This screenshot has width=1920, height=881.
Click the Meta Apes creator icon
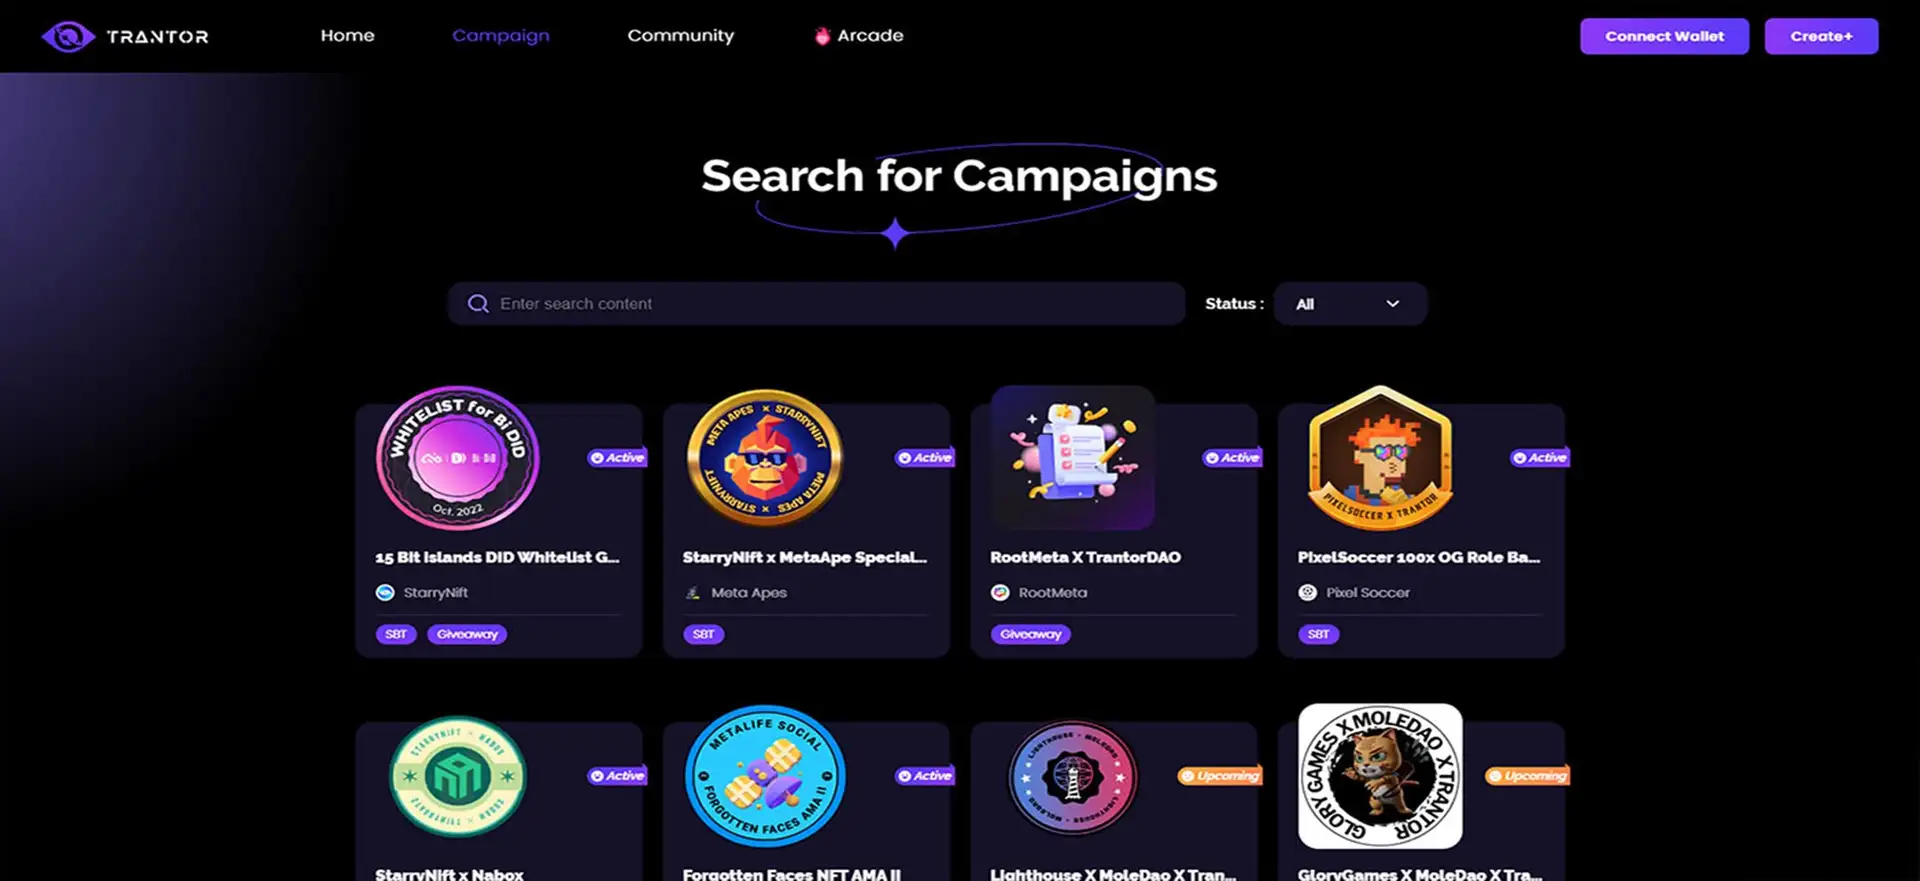pos(692,593)
